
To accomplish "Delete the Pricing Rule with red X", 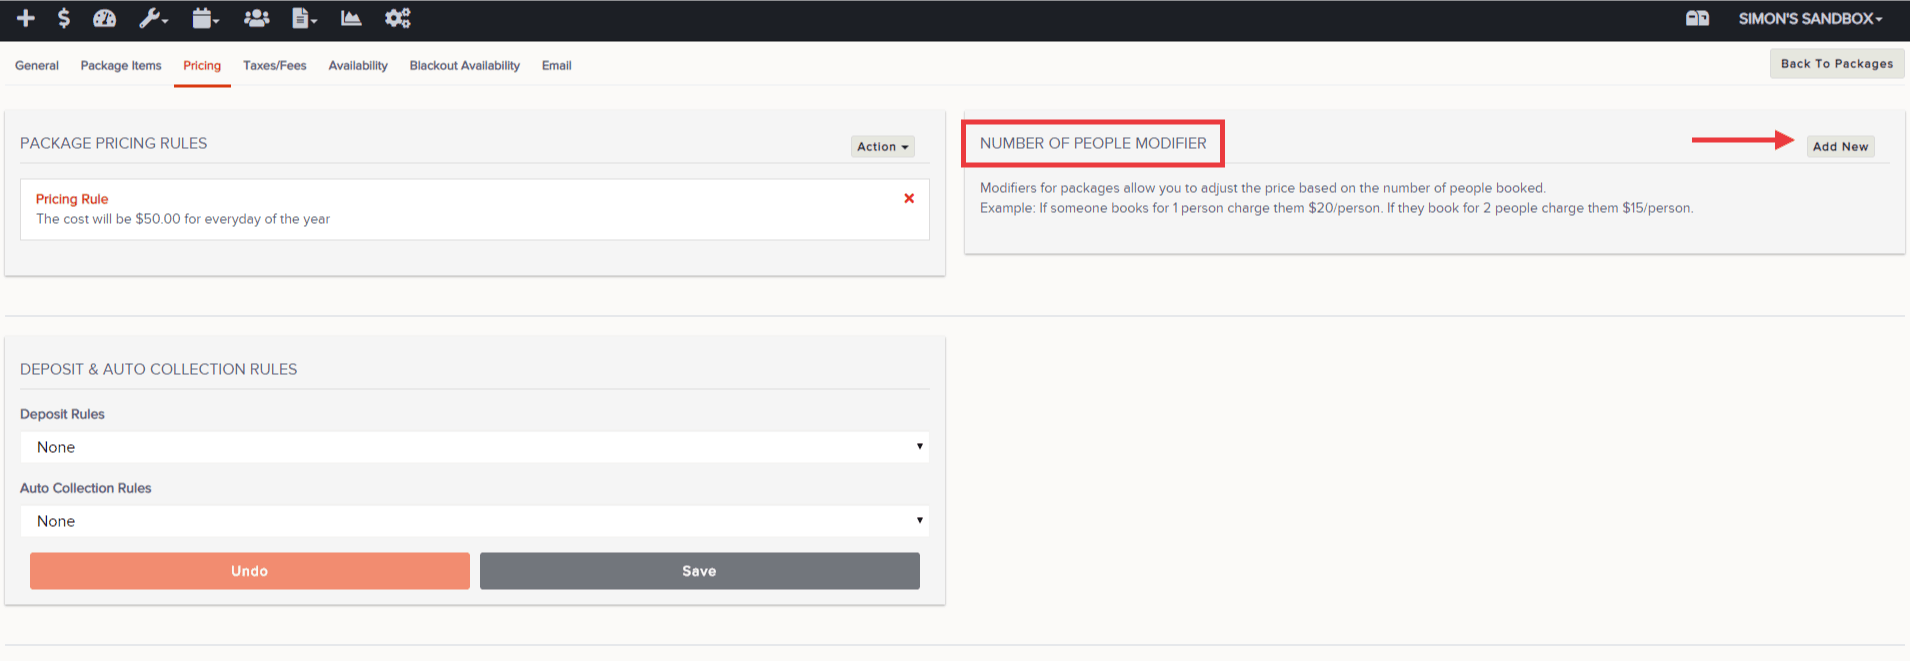I will 909,198.
